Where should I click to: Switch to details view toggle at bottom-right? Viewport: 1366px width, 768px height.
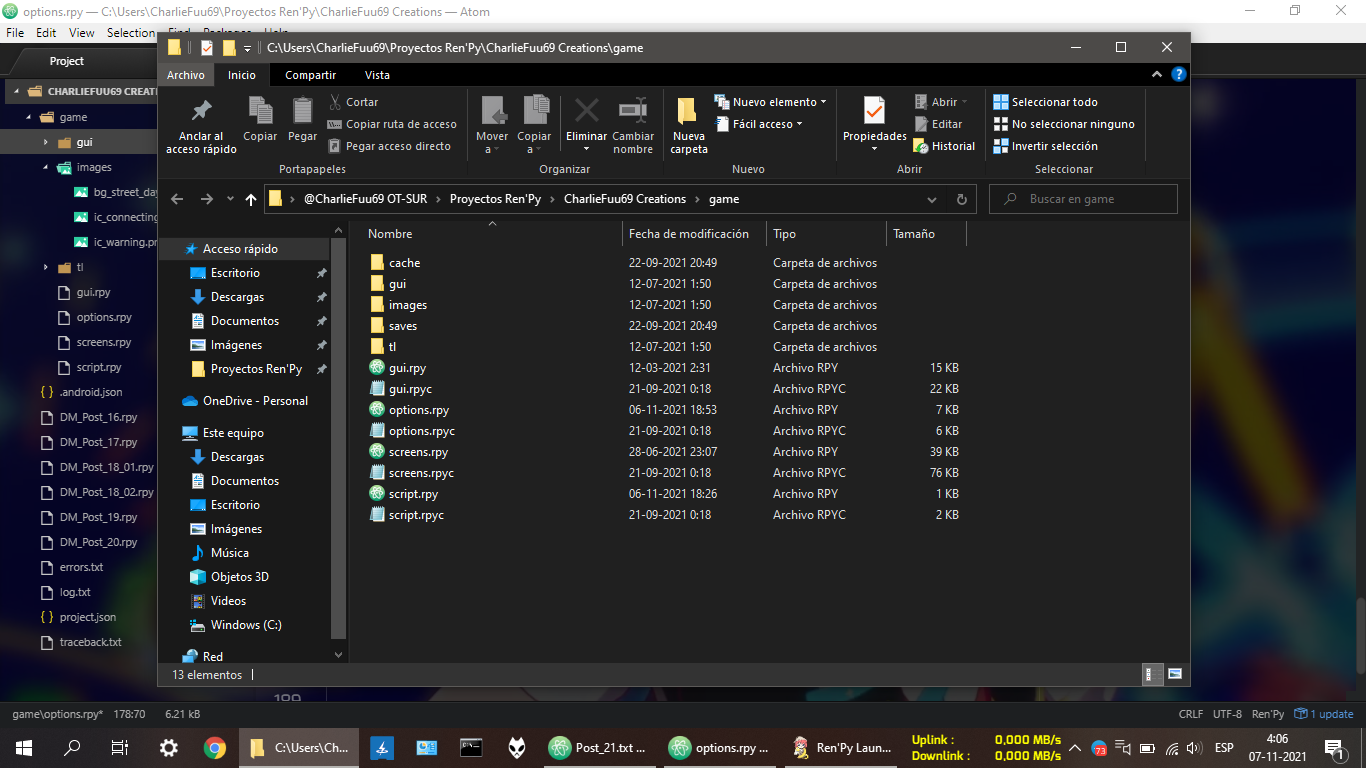click(x=1151, y=674)
